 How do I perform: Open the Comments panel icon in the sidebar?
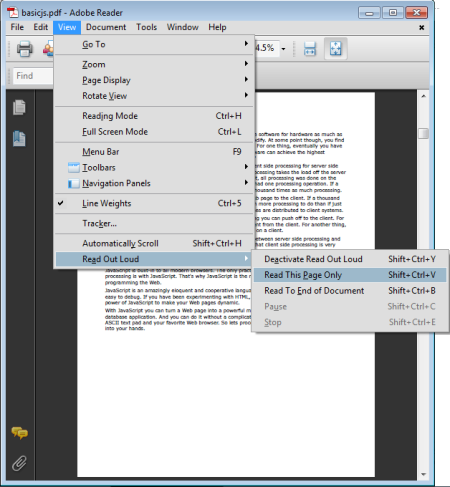20,433
